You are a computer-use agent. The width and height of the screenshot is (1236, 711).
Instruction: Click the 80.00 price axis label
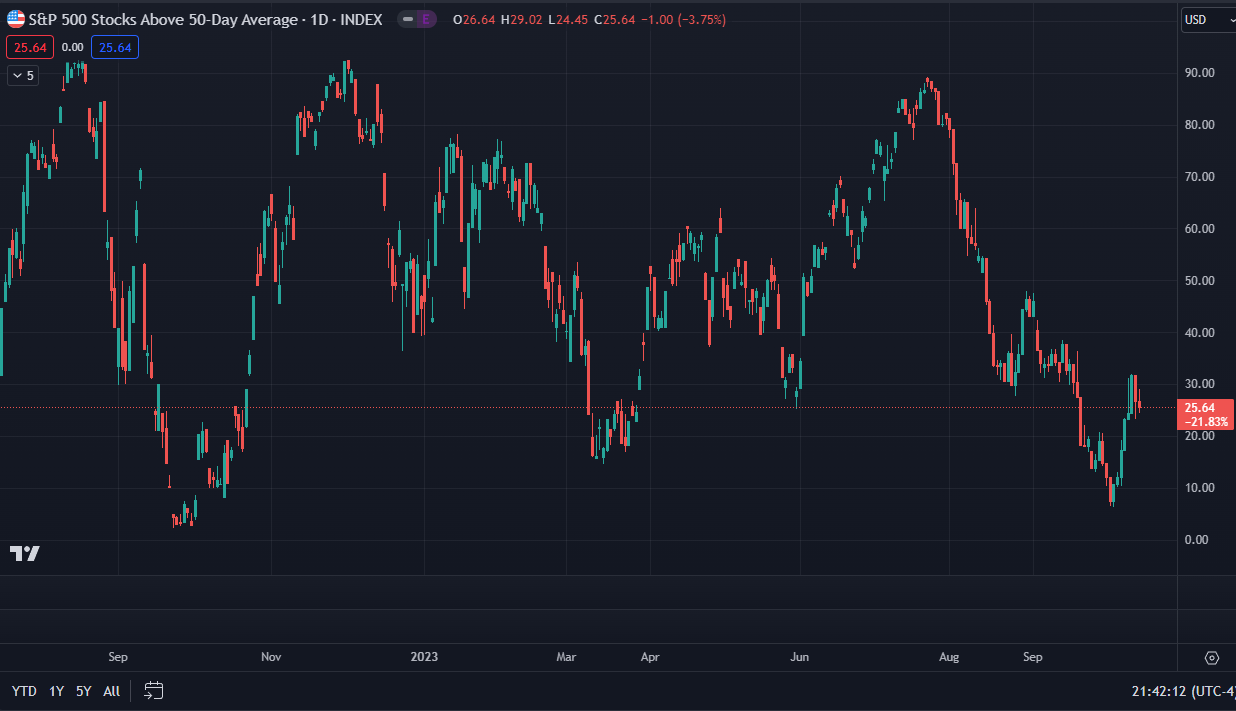coord(1199,125)
